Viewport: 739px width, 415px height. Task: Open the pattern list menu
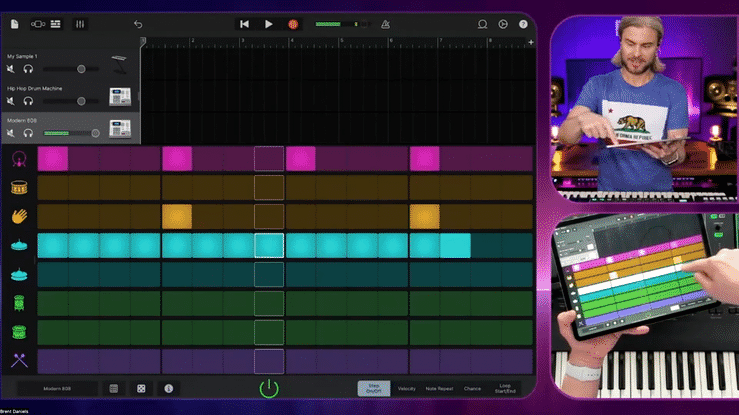[x=114, y=388]
